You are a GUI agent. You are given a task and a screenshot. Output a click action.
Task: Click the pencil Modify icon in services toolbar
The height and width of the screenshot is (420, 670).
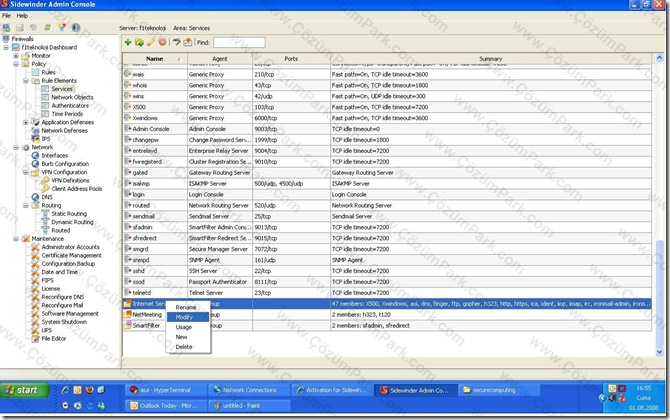pos(151,42)
